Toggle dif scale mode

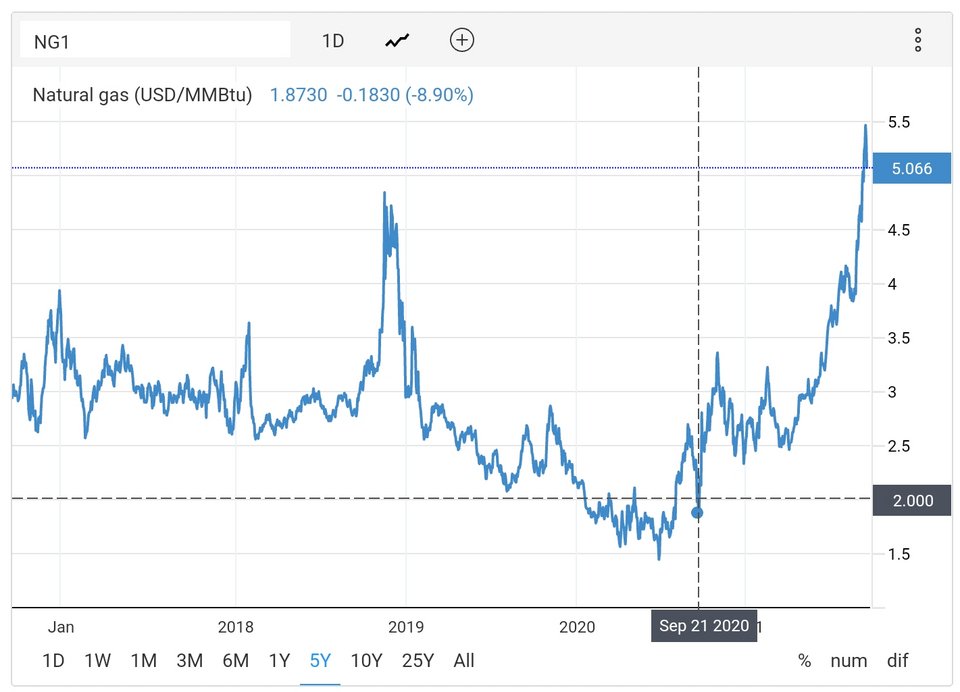[x=898, y=660]
